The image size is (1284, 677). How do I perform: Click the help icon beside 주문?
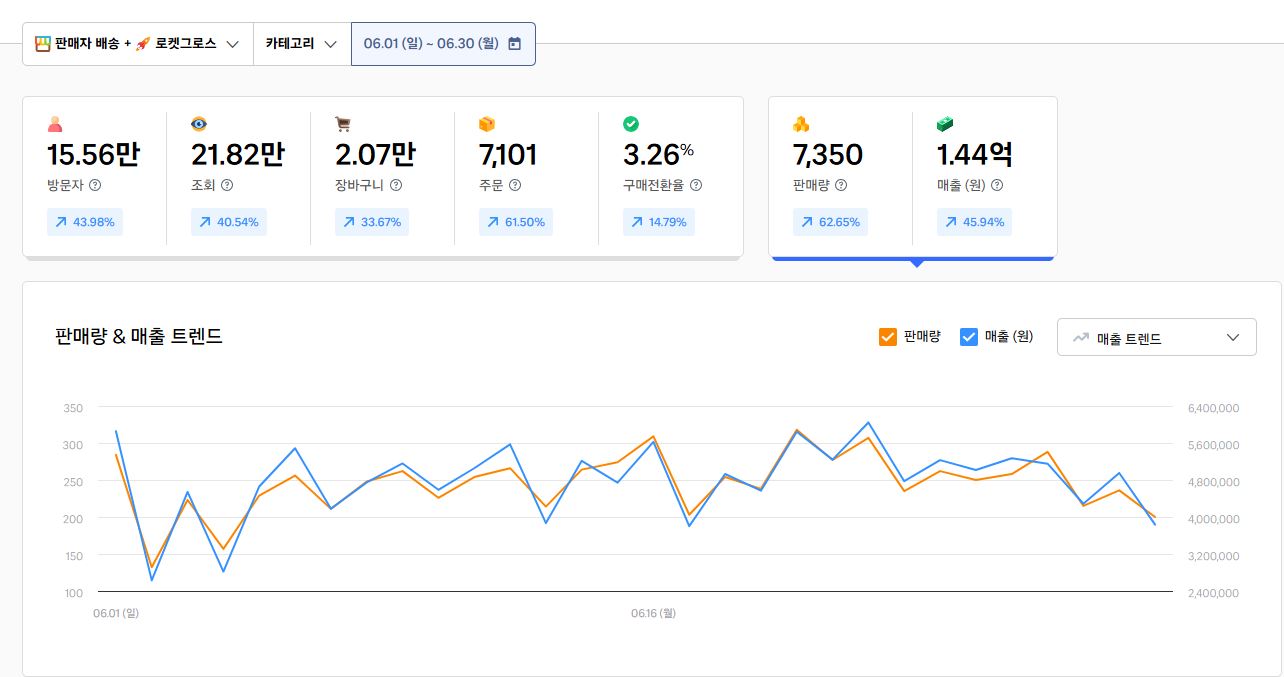tap(514, 185)
